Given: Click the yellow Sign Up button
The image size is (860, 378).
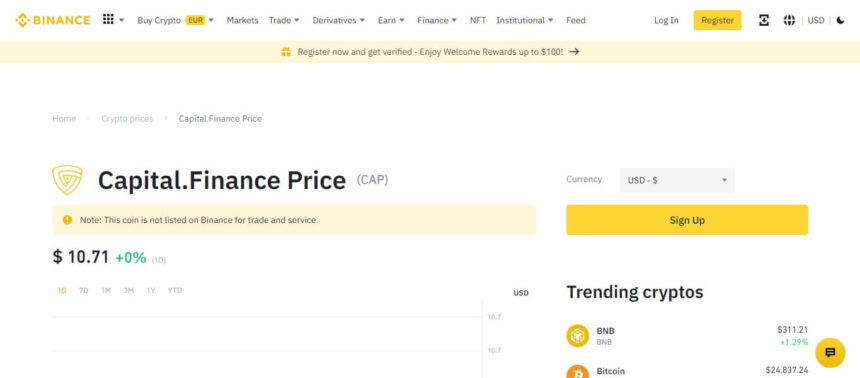Looking at the screenshot, I should pyautogui.click(x=687, y=220).
